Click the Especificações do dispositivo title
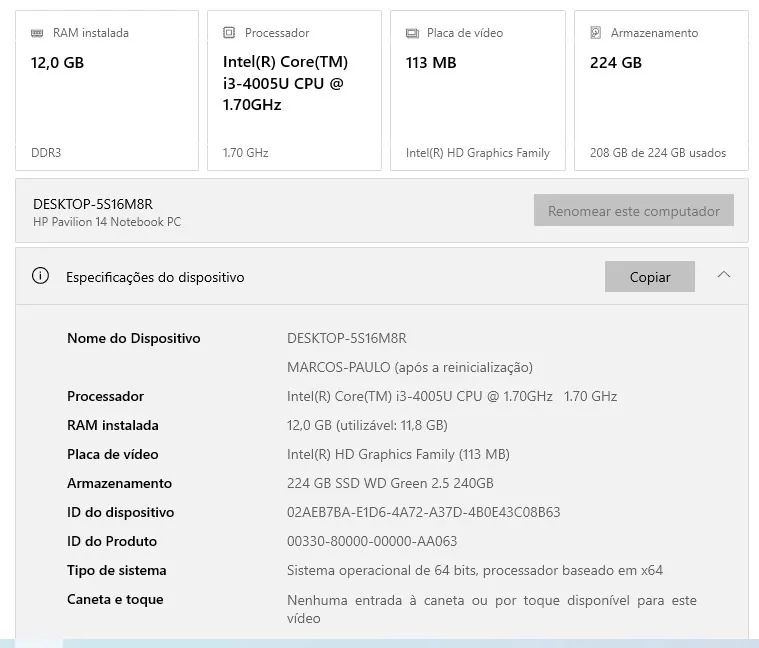 coord(155,277)
